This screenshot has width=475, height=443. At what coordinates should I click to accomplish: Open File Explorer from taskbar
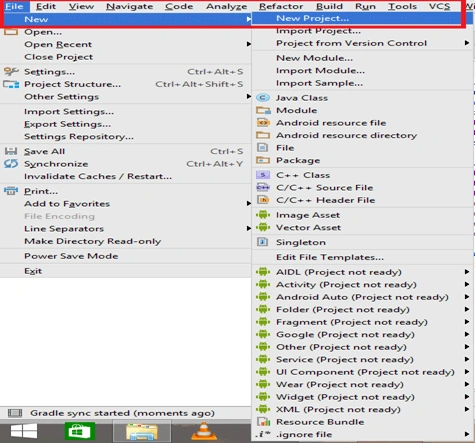tap(142, 431)
